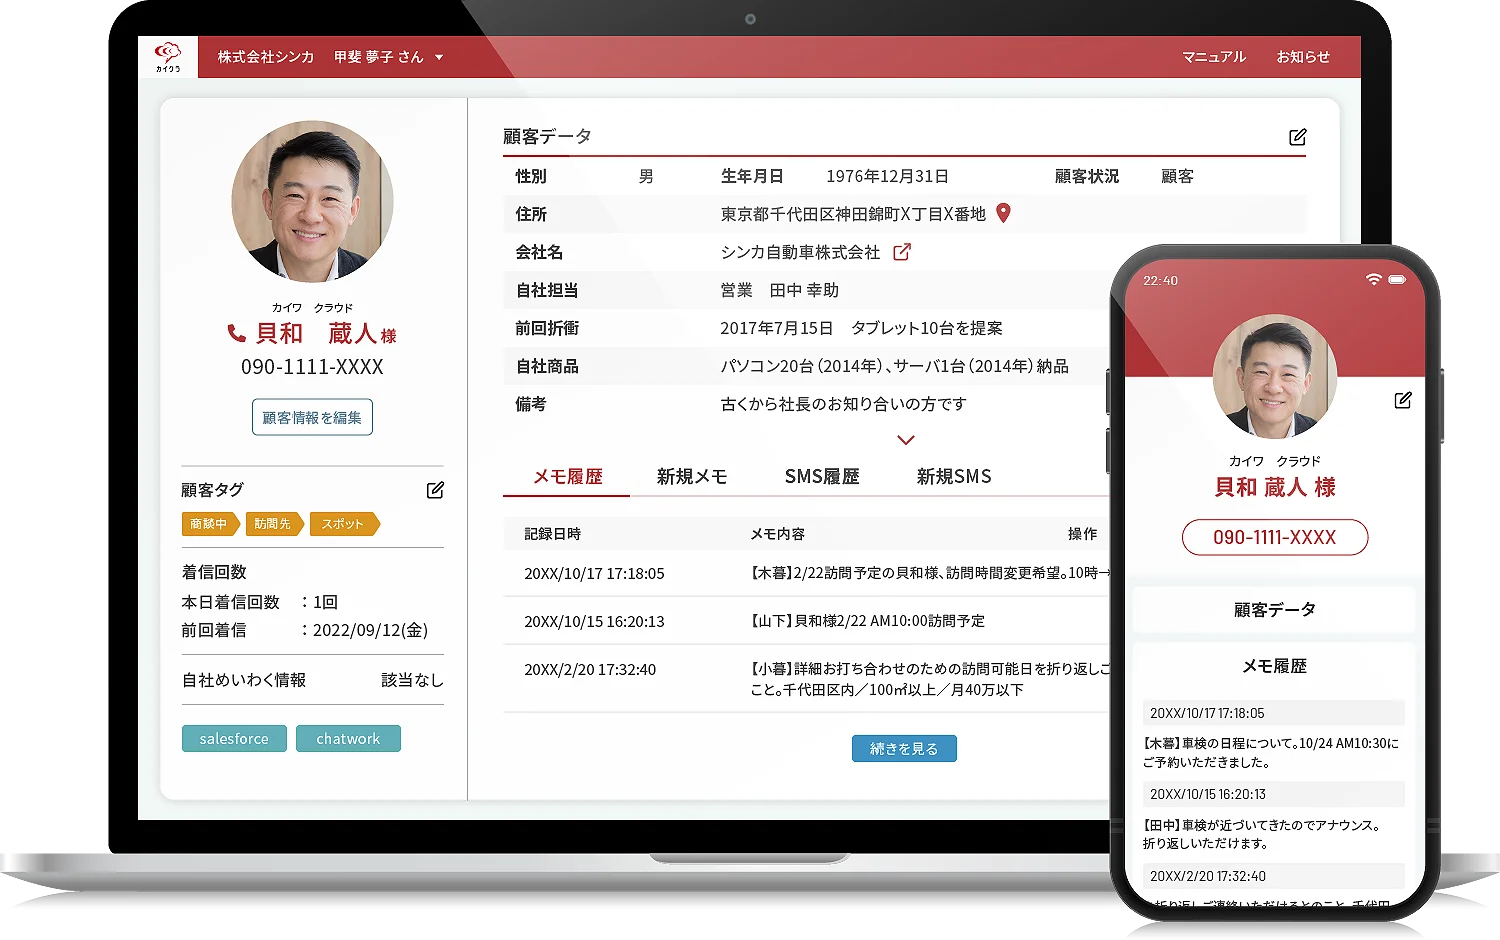1500x940 pixels.
Task: Open the 甲斐 夢子 さん user dropdown
Action: pos(388,57)
